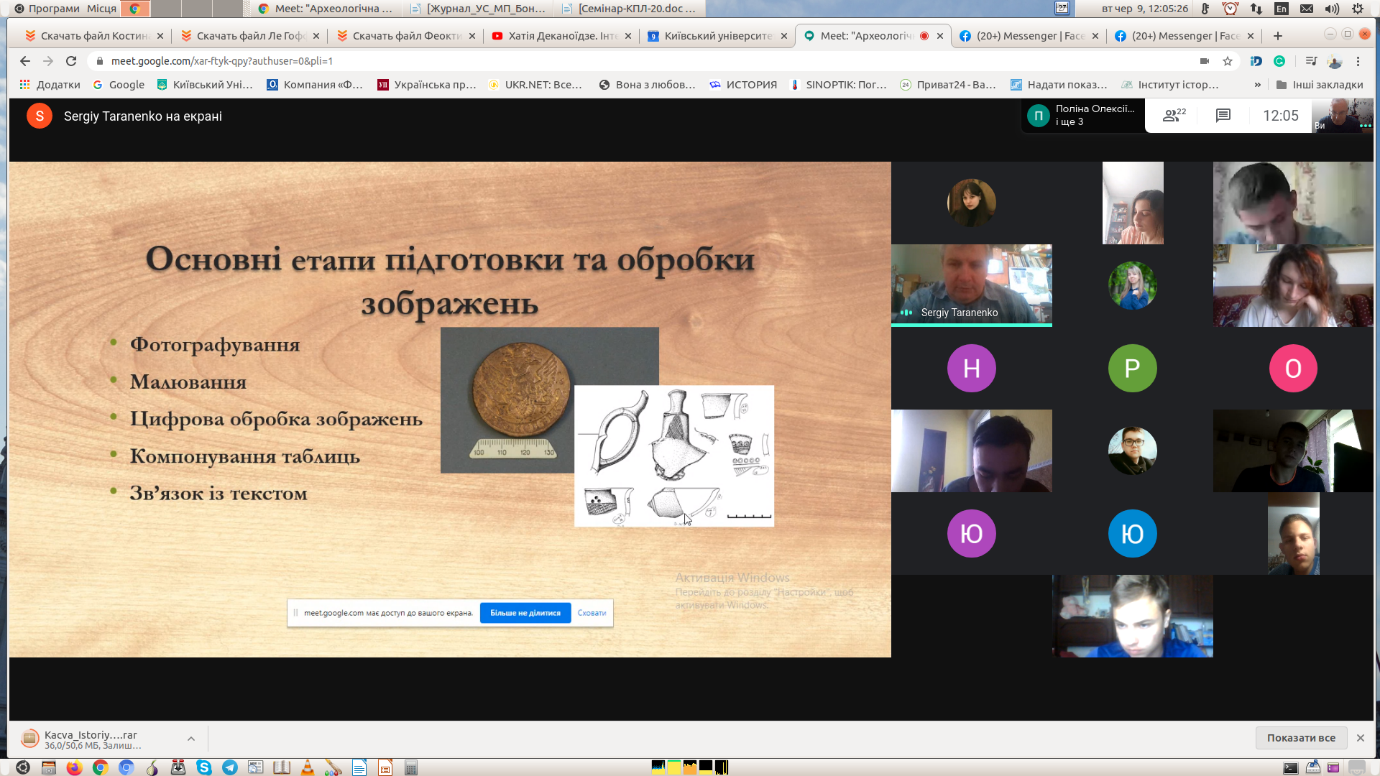
Task: Toggle the En keyboard layout indicator
Action: tap(1281, 8)
